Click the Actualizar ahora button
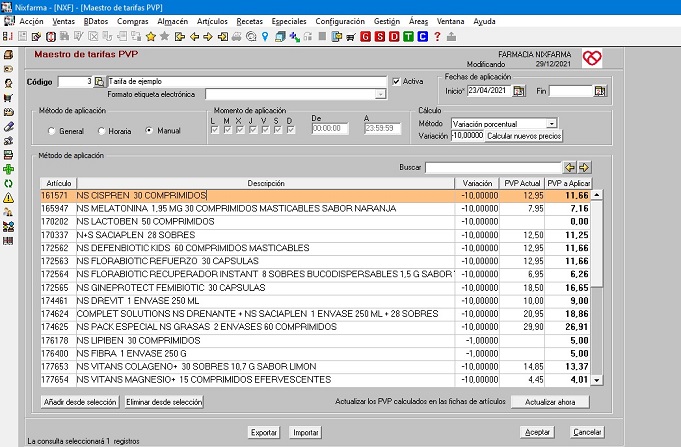The width and height of the screenshot is (681, 447). click(x=550, y=402)
